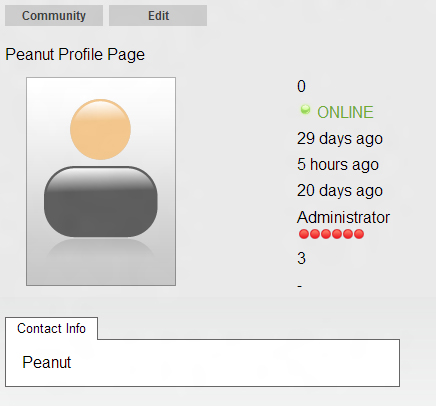Click the 5 hours ago value
436x406 pixels.
[338, 164]
